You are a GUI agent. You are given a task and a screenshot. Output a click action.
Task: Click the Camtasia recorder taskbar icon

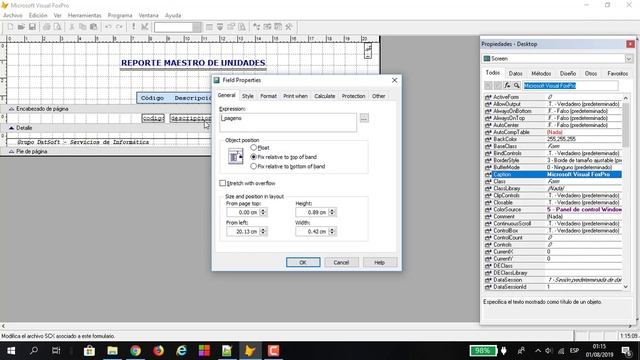(x=273, y=351)
